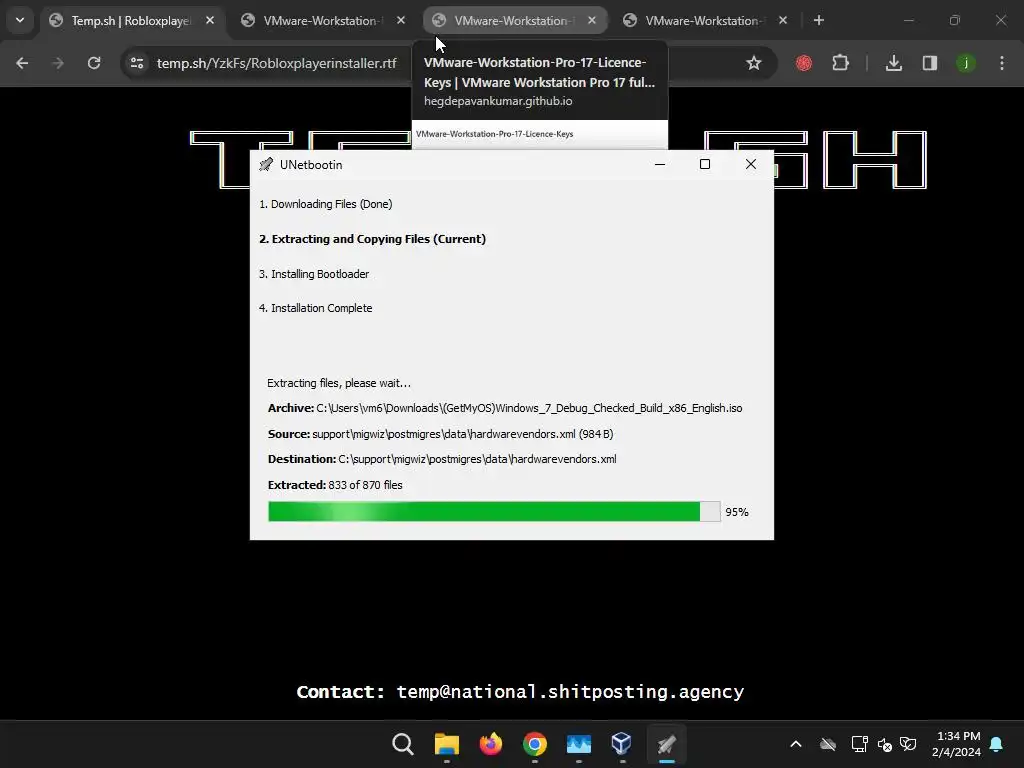Click the '1. Downloading Files (Done)' step
Image resolution: width=1024 pixels, height=768 pixels.
click(x=325, y=204)
